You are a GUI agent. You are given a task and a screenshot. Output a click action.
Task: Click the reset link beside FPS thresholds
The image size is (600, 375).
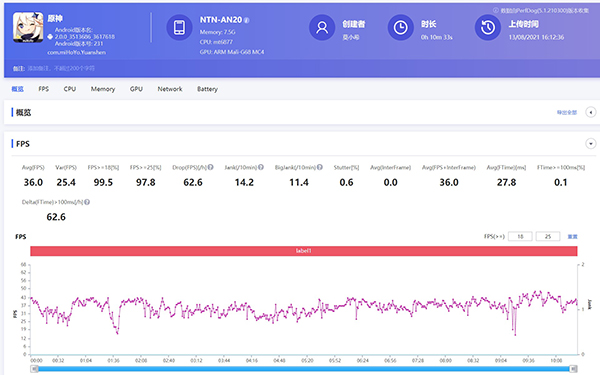point(572,236)
